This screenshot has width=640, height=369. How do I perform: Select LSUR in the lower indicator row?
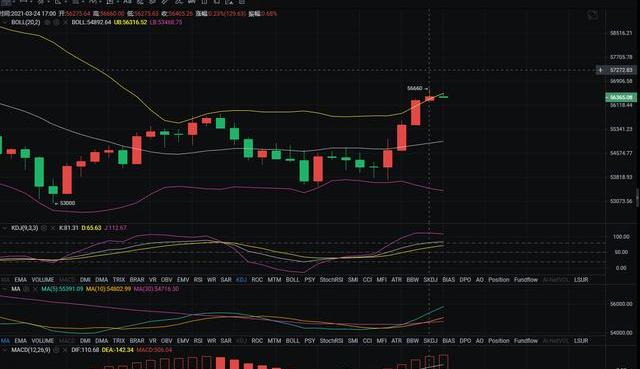pos(581,340)
